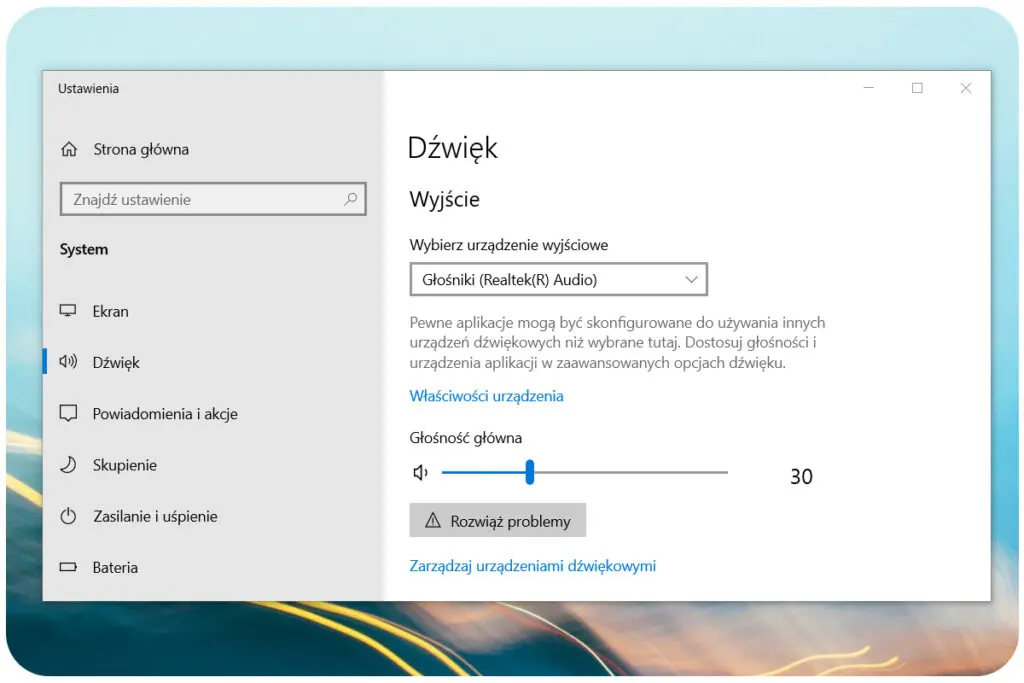Click the magnifier icon in search box

click(350, 199)
